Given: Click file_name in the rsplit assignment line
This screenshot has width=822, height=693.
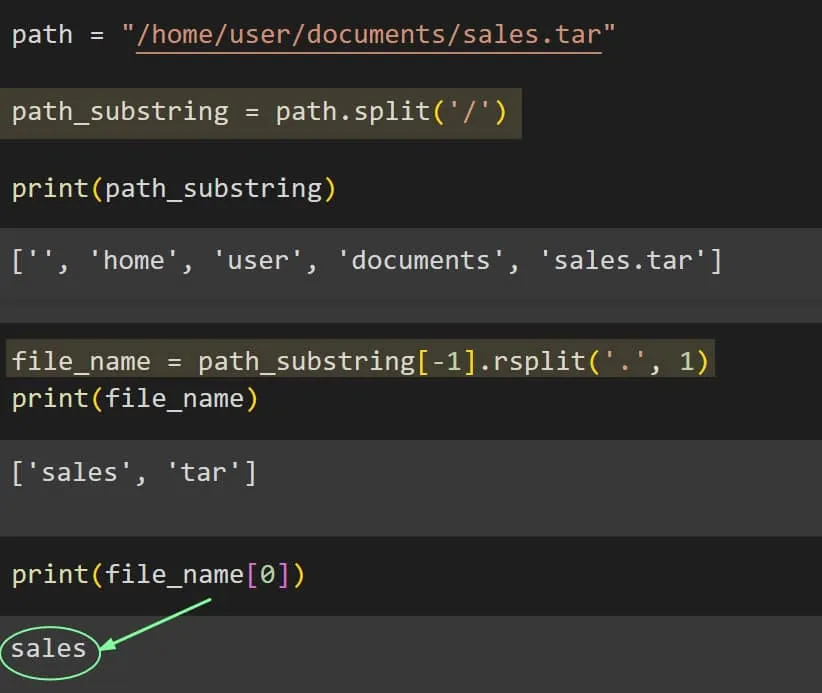Looking at the screenshot, I should pyautogui.click(x=81, y=361).
